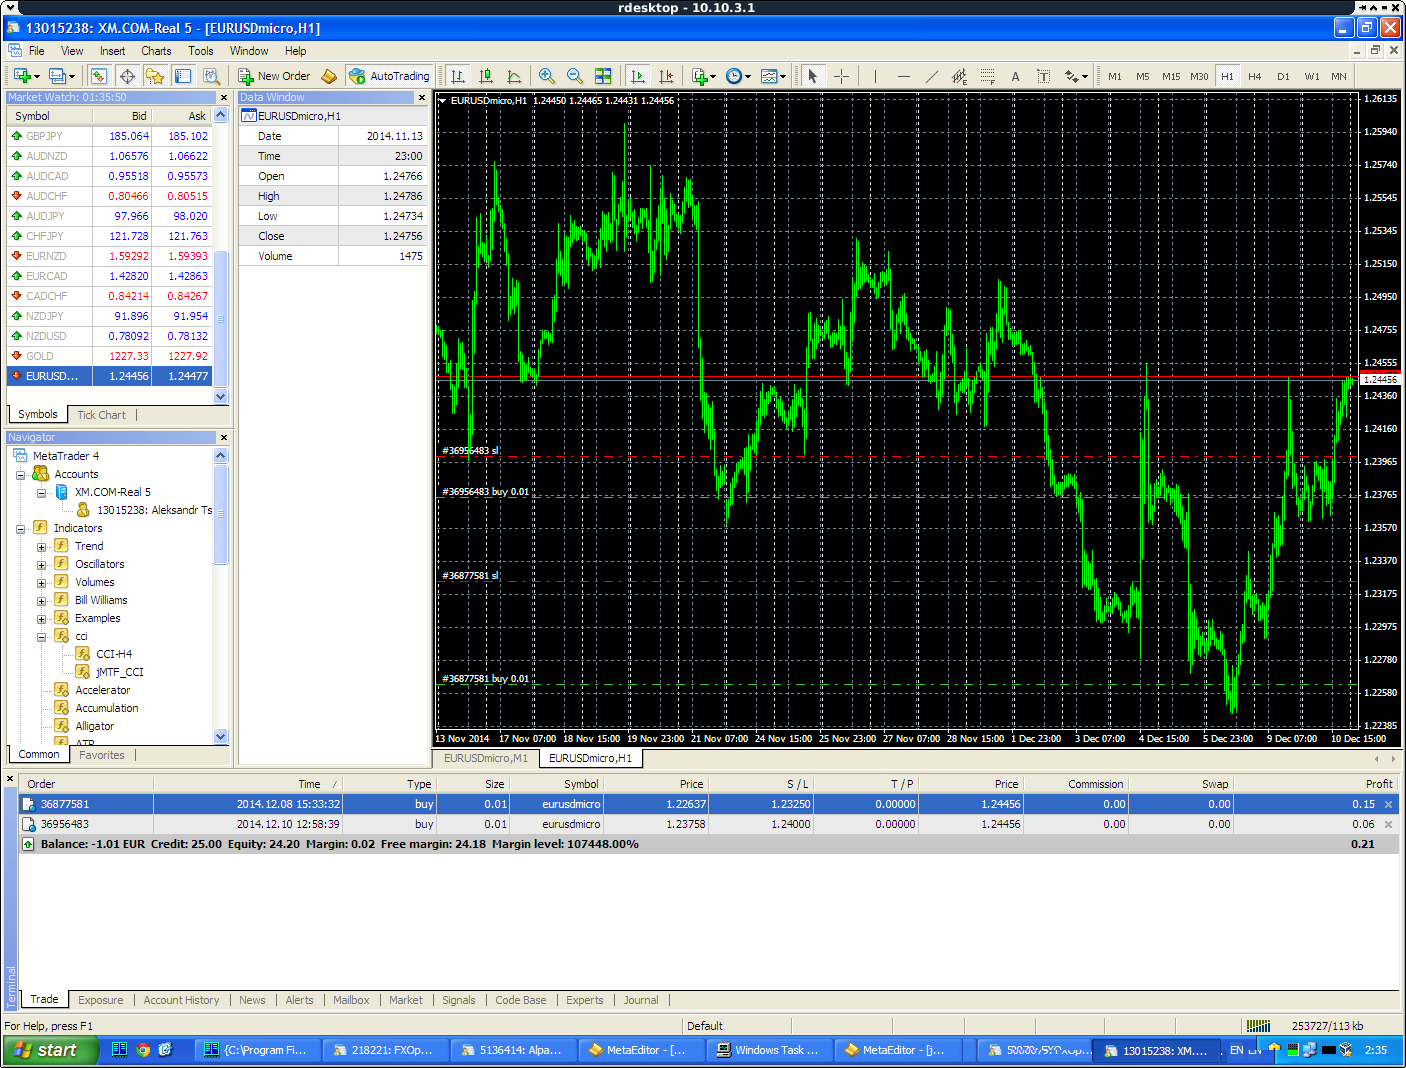
Task: Open the Windows start button
Action: click(50, 1050)
